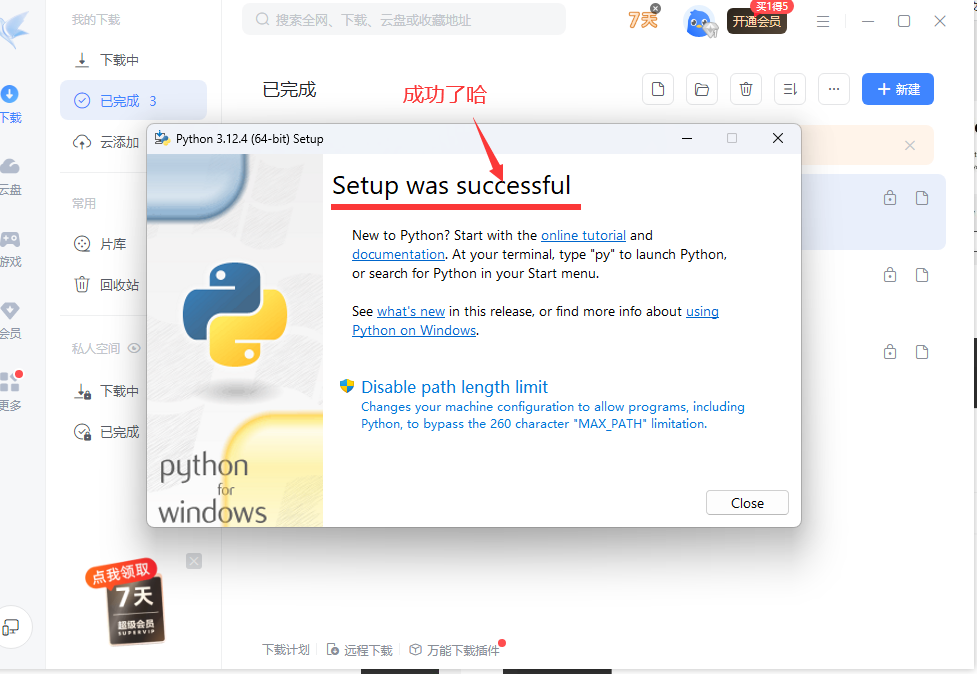The image size is (977, 674).
Task: Click the 下载 tab in left rail
Action: 10,104
